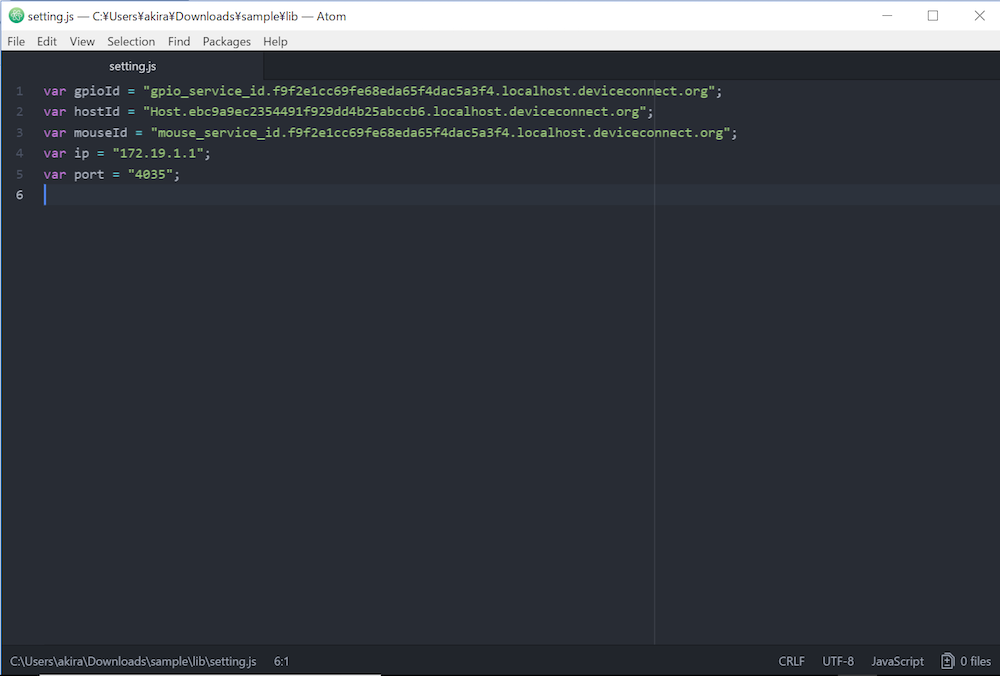Click the 6:1 cursor position indicator
This screenshot has width=1000, height=676.
pos(282,661)
